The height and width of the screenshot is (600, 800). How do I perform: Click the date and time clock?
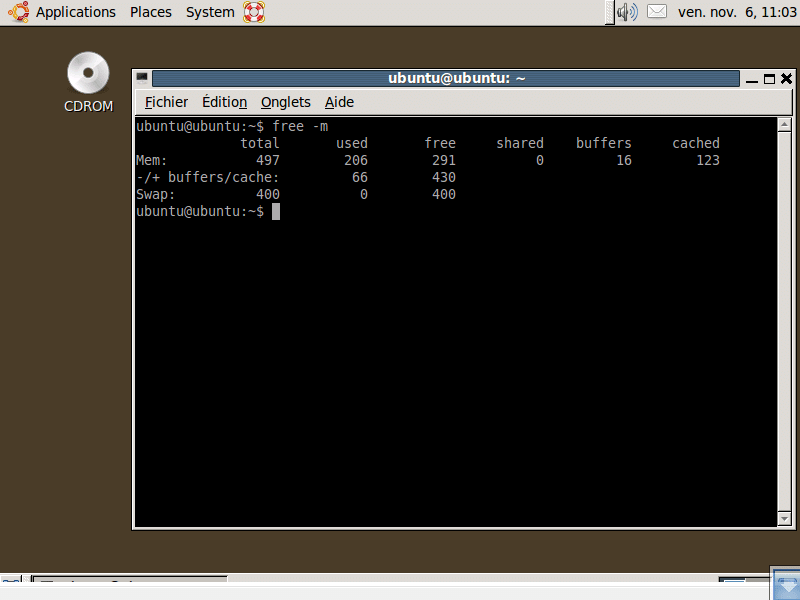[x=737, y=12]
